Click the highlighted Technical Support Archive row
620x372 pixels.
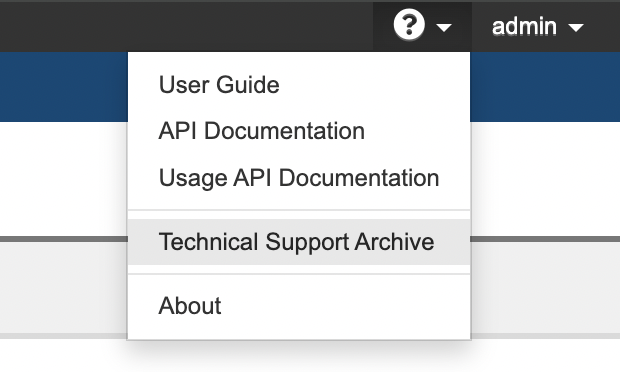pyautogui.click(x=299, y=242)
